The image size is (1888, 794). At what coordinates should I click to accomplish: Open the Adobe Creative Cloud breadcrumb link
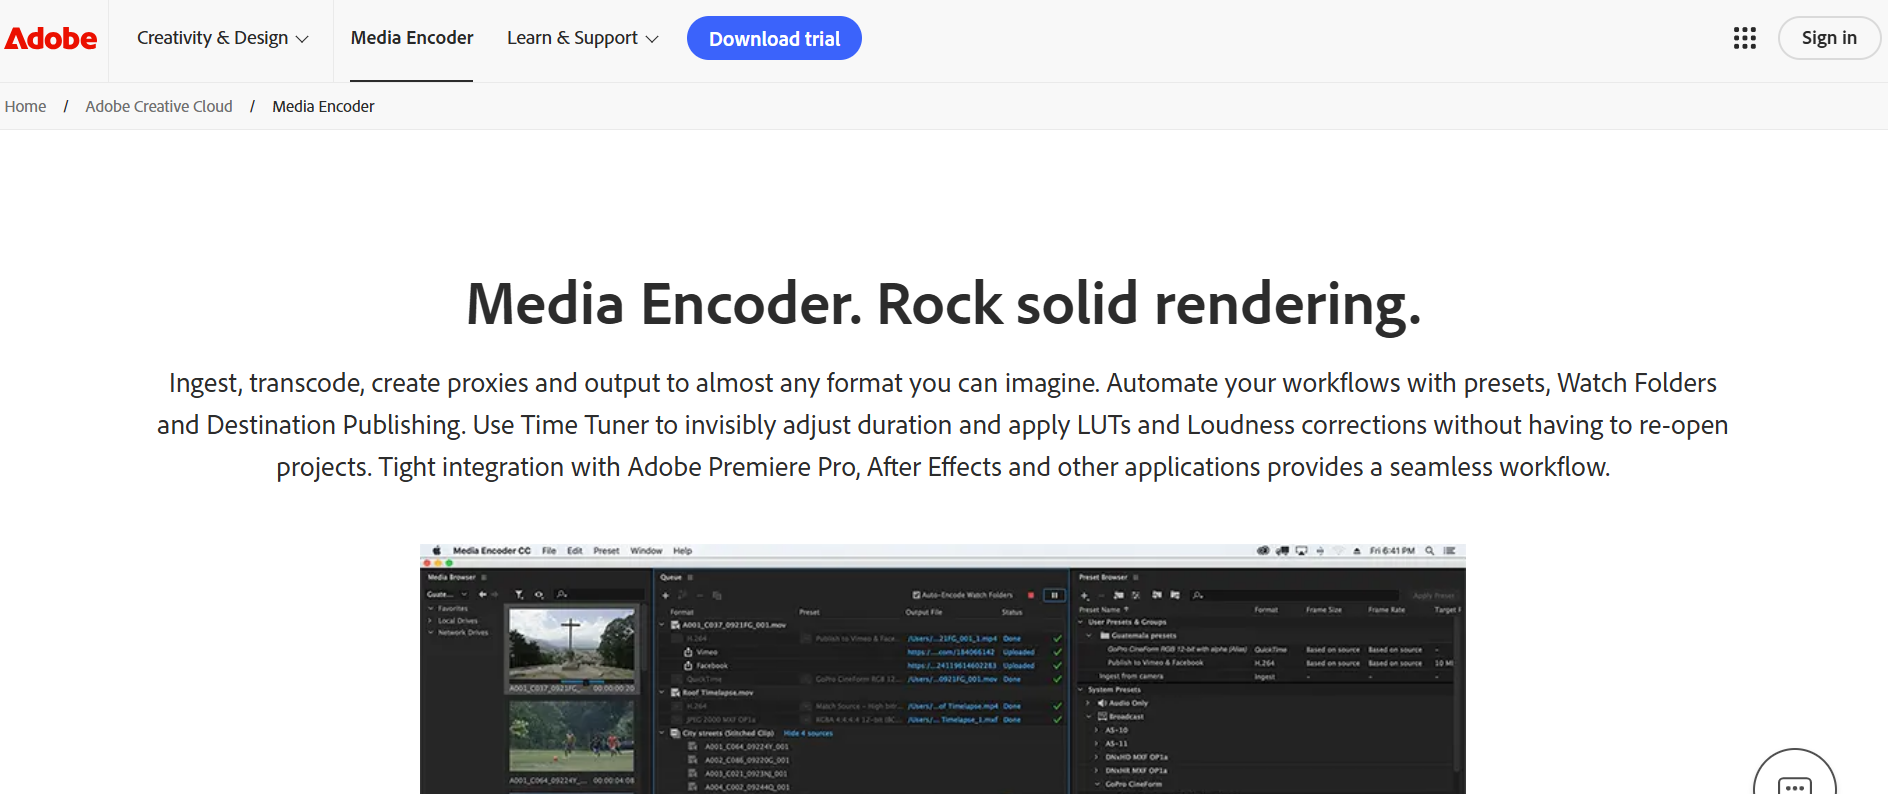pyautogui.click(x=159, y=106)
